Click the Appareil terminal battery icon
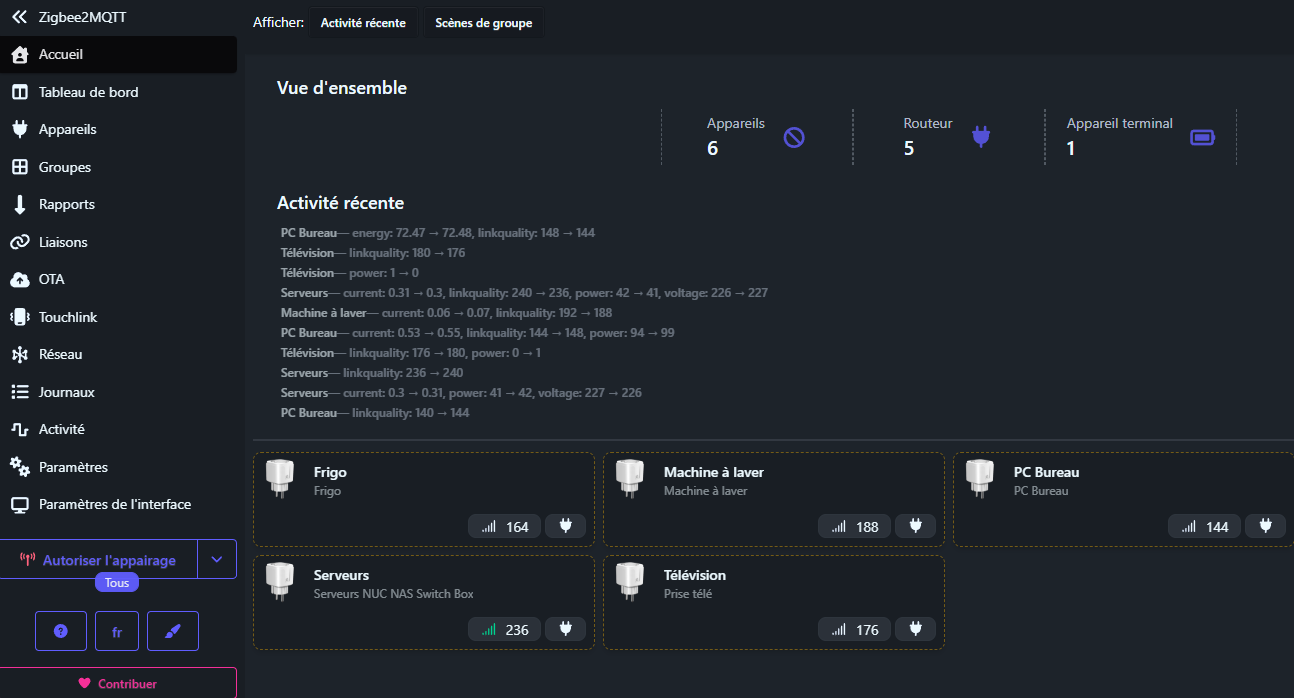 [x=1202, y=137]
